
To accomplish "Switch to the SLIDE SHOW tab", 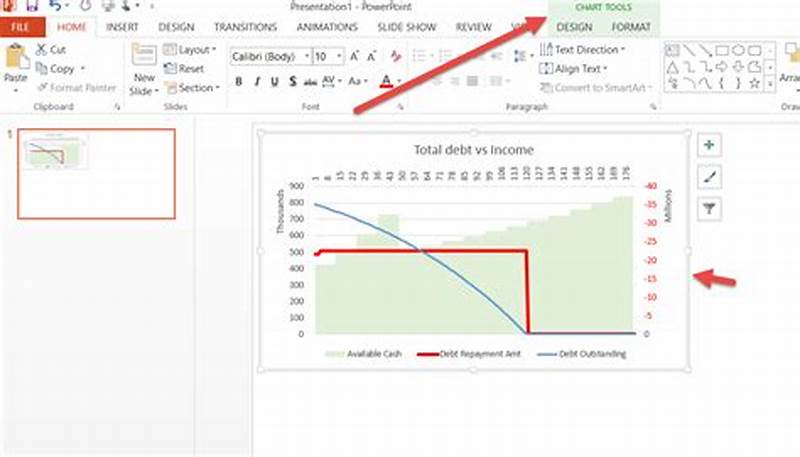I will coord(407,27).
